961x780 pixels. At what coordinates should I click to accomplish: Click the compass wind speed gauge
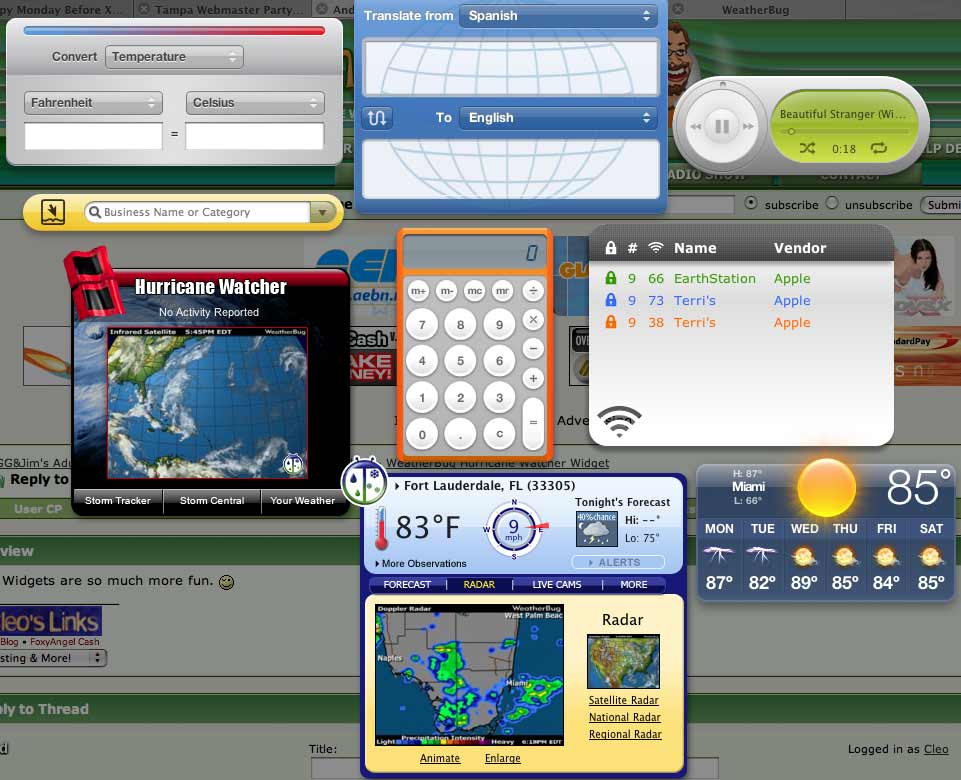click(515, 529)
